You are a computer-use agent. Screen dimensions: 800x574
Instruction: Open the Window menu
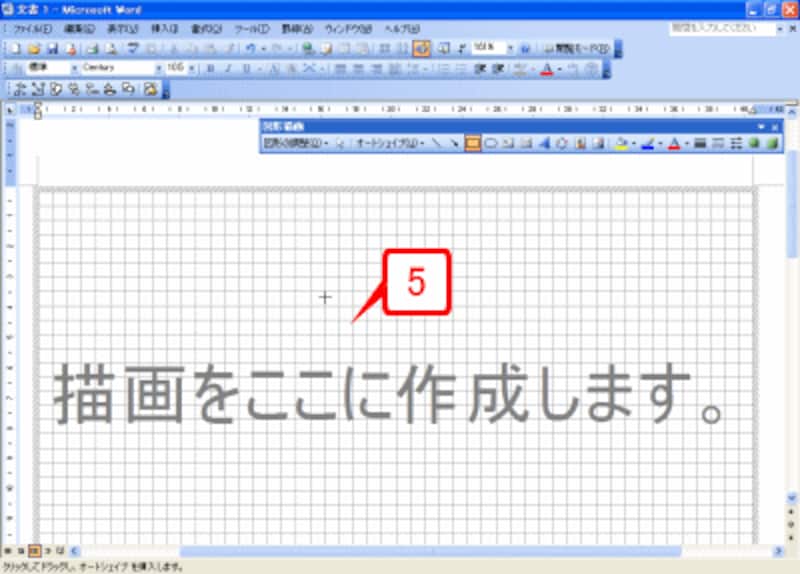(x=348, y=29)
